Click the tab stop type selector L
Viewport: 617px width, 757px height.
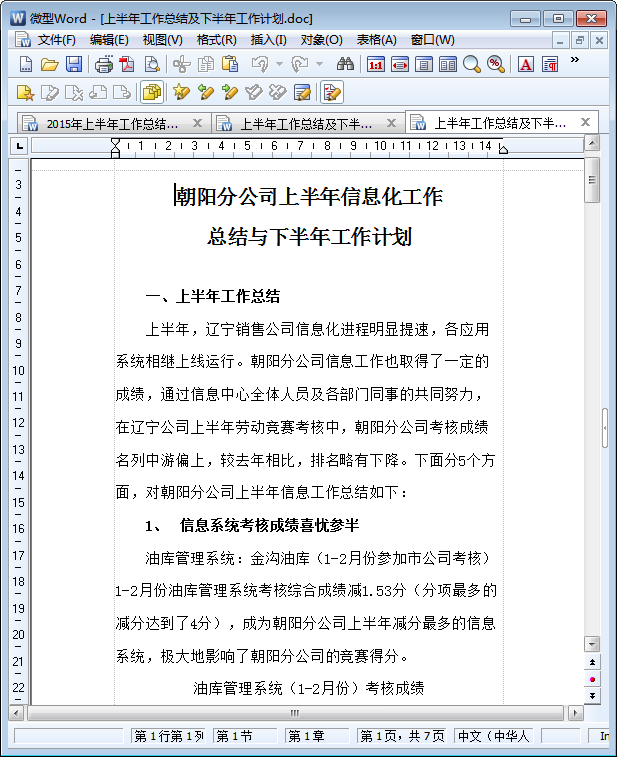pos(19,145)
